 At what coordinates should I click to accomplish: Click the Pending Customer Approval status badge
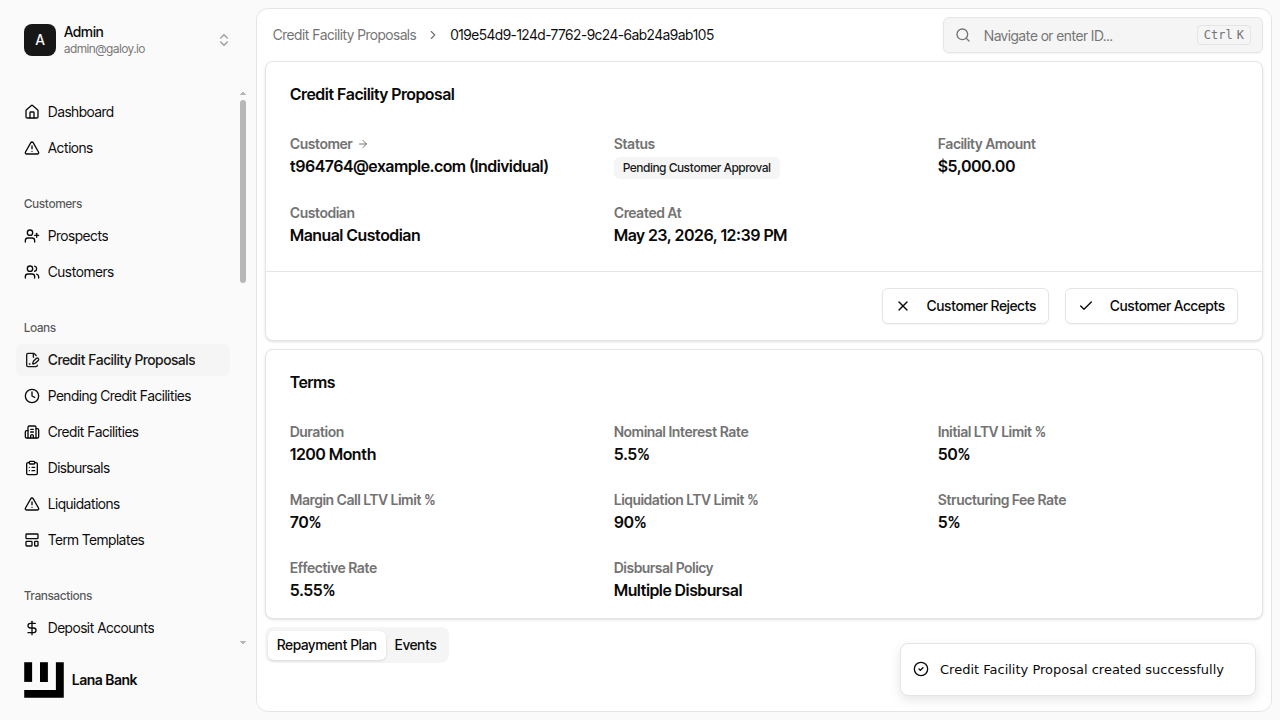tap(697, 168)
